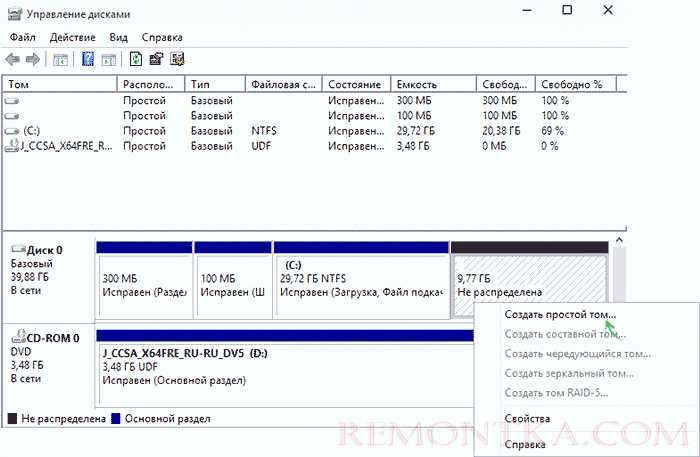Image resolution: width=700 pixels, height=457 pixels.
Task: Select the 300 МБ partition on Диск 0
Action: [144, 280]
